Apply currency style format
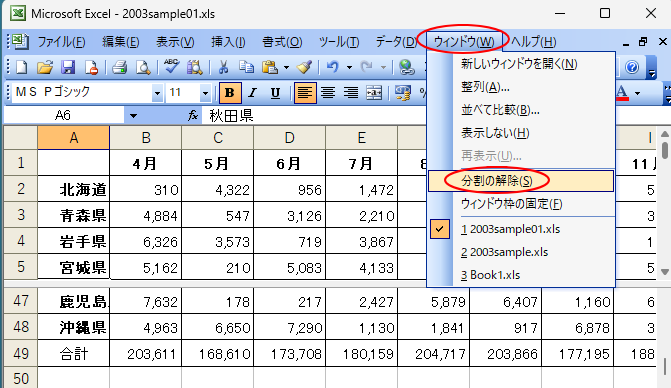 [403, 92]
